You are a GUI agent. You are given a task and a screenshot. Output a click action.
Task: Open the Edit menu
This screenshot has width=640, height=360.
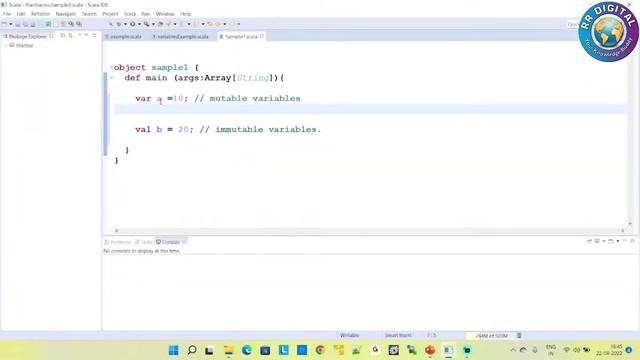point(21,14)
